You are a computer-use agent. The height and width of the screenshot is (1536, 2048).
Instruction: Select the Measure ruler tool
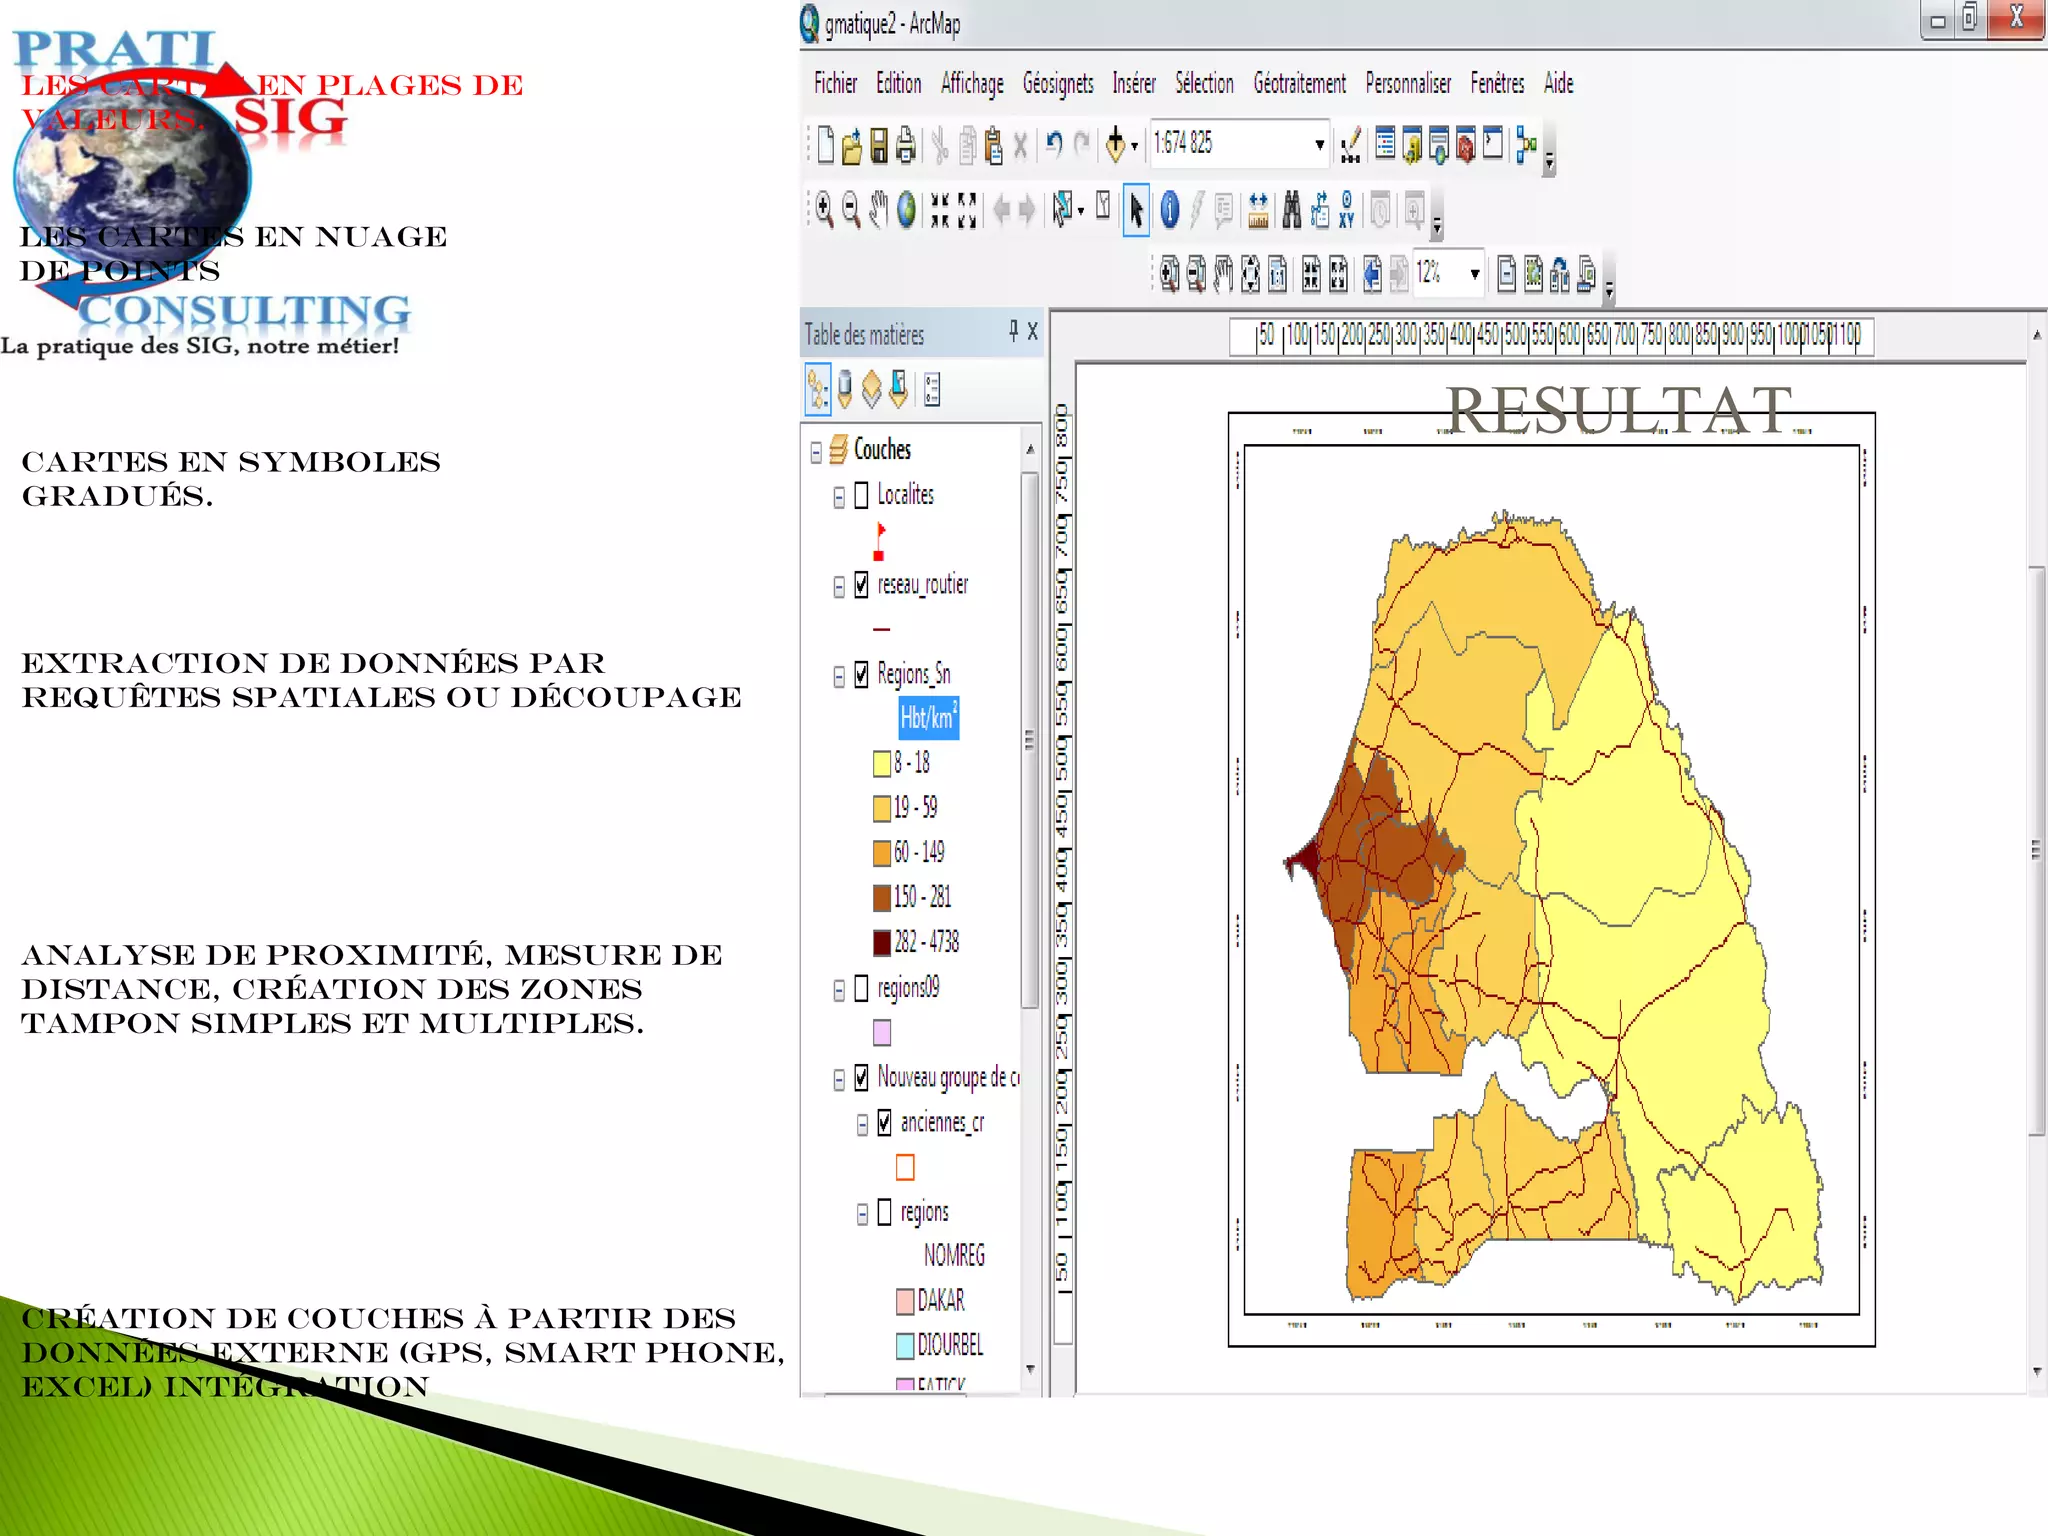(1258, 210)
